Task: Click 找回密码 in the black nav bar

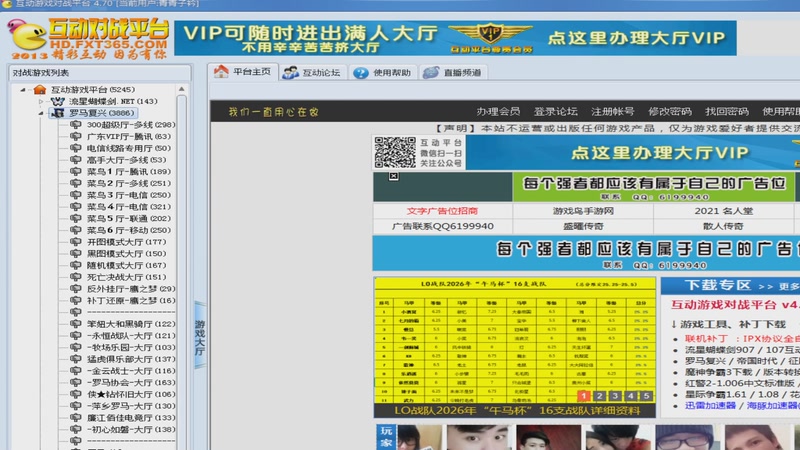Action: click(x=727, y=111)
